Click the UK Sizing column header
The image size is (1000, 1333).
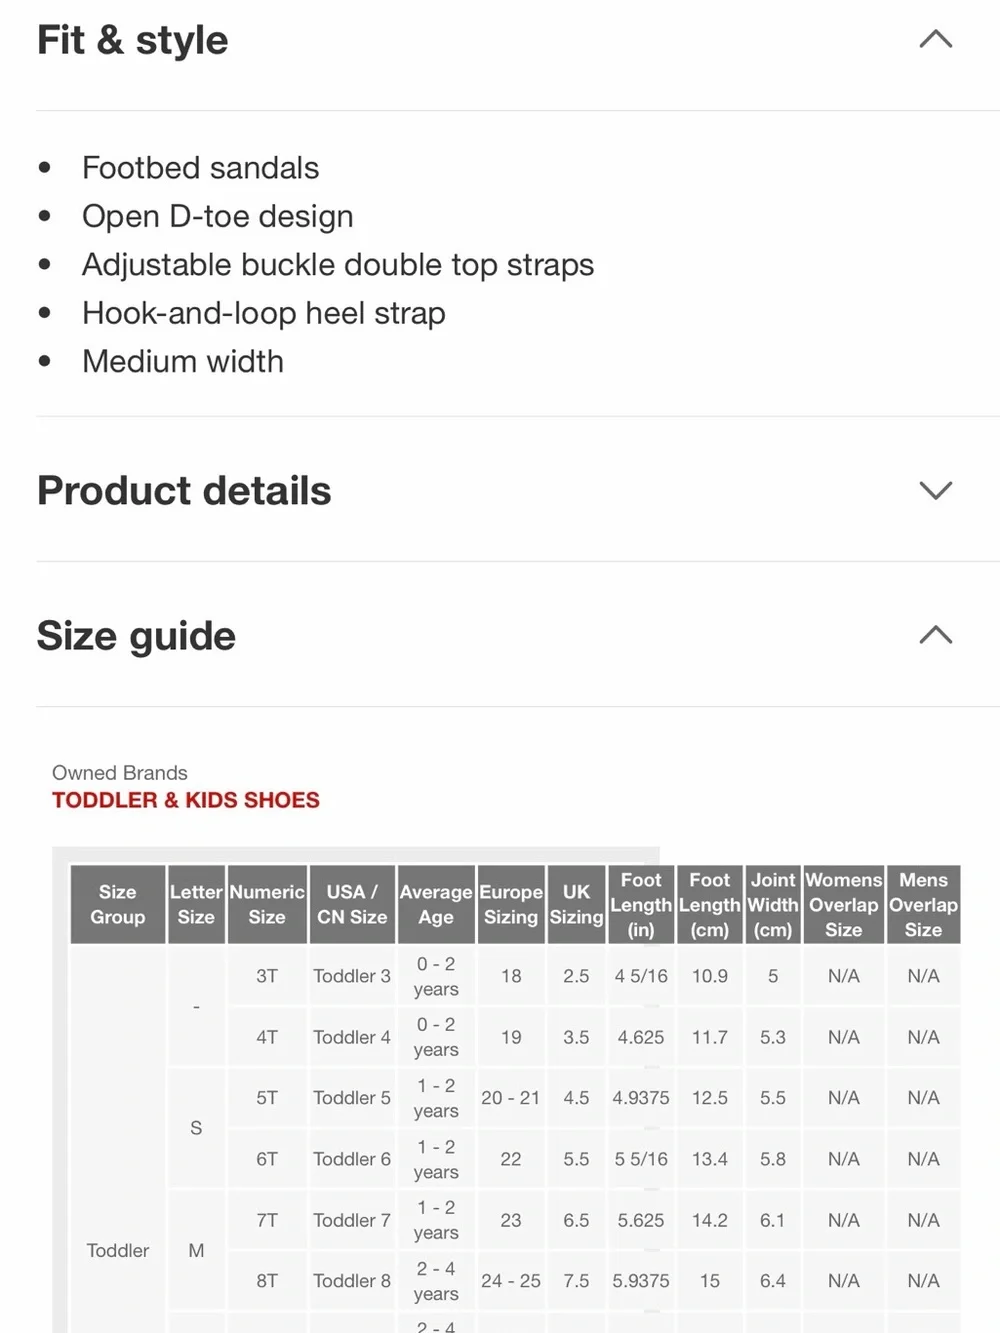tap(576, 904)
